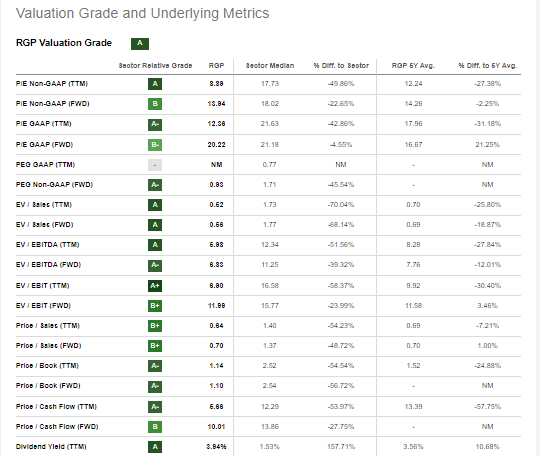
Task: Click the EV / EBITDA (TTM) grade badge
Action: coord(155,245)
